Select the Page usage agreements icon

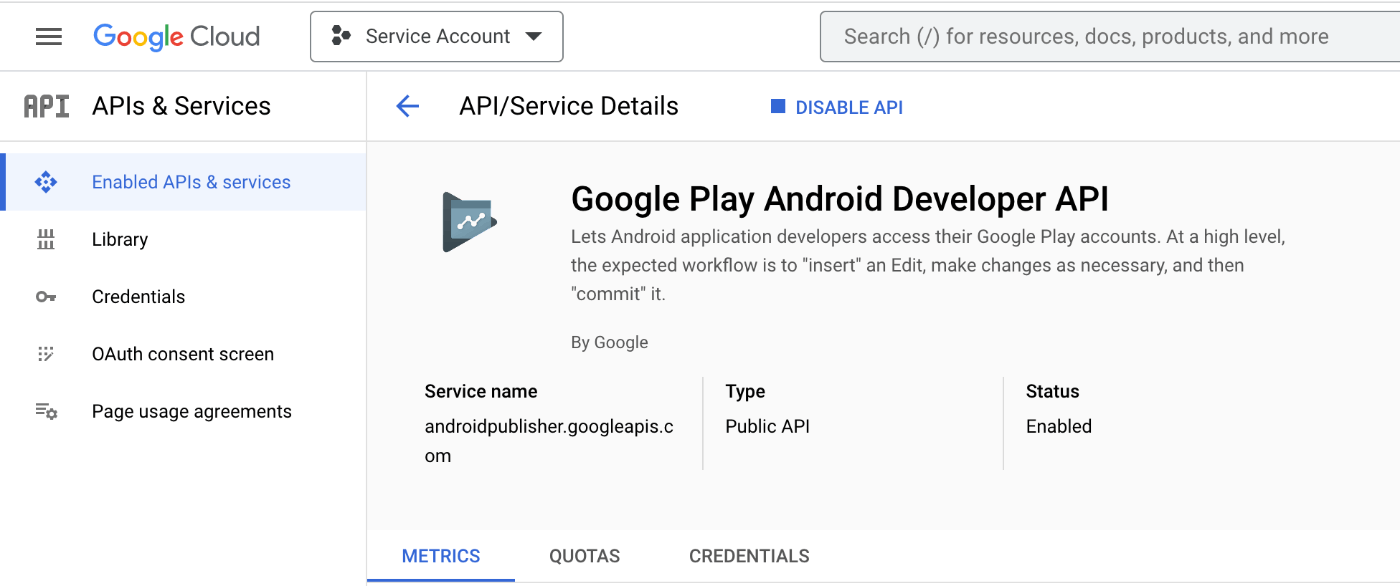point(46,411)
